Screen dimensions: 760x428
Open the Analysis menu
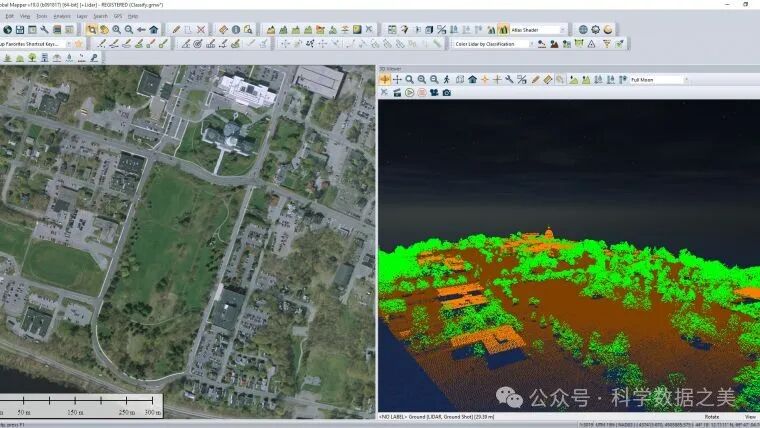click(61, 16)
